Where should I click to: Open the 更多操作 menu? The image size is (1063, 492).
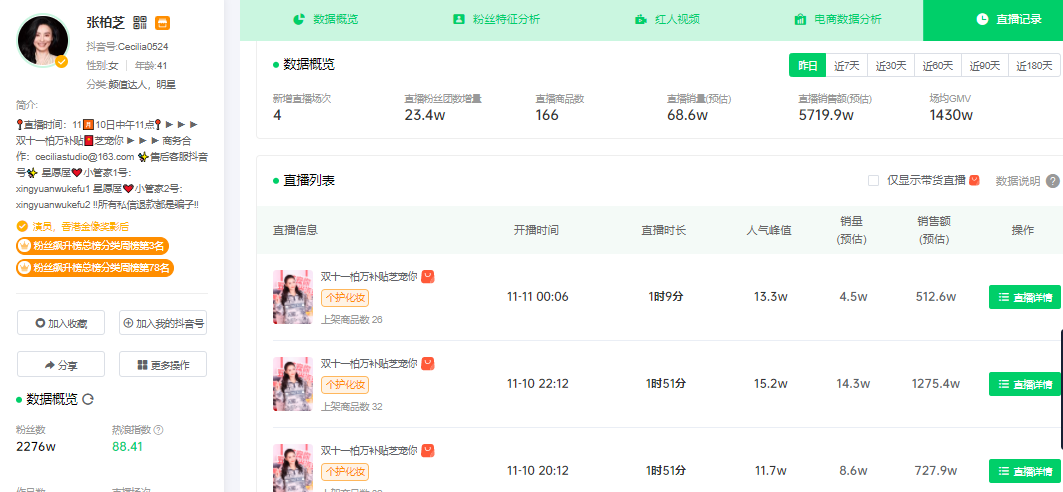[163, 365]
